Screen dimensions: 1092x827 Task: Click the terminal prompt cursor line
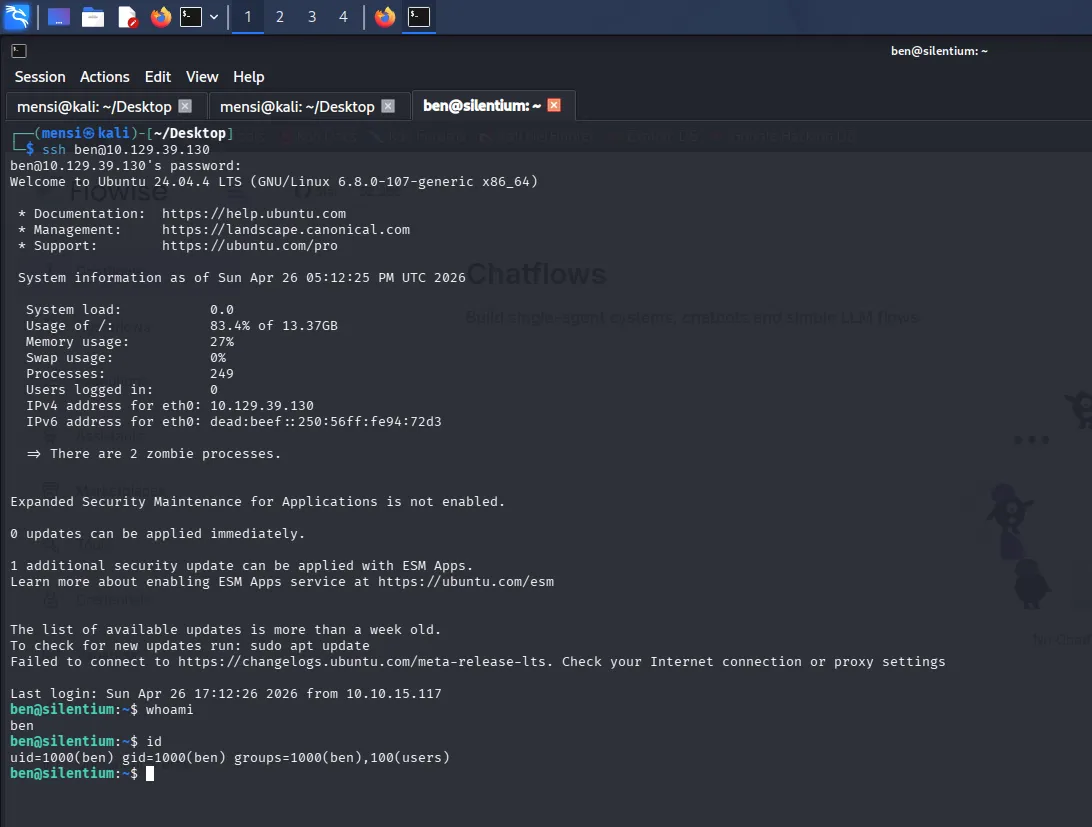click(x=82, y=773)
